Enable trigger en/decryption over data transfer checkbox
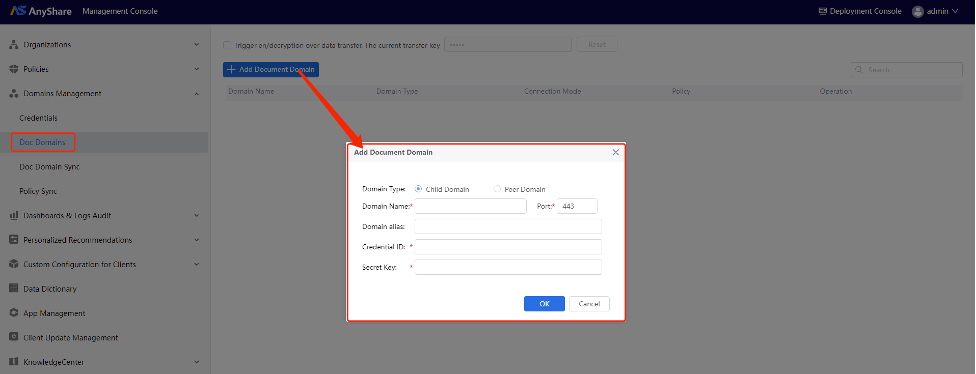The height and width of the screenshot is (374, 976). click(x=227, y=45)
